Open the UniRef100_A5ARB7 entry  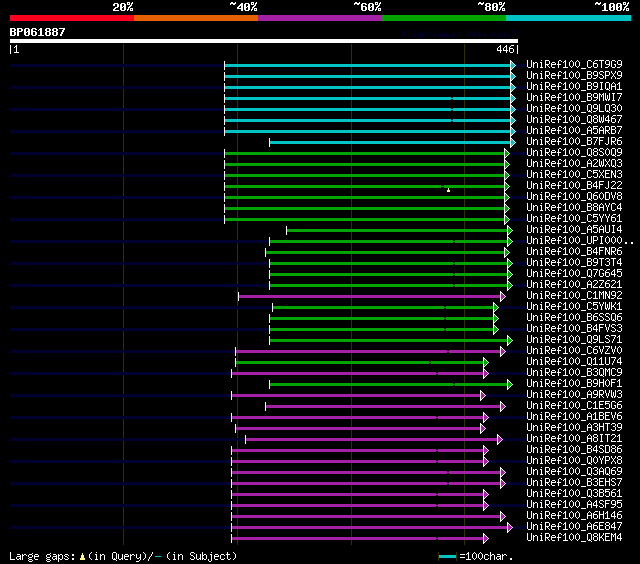point(574,131)
